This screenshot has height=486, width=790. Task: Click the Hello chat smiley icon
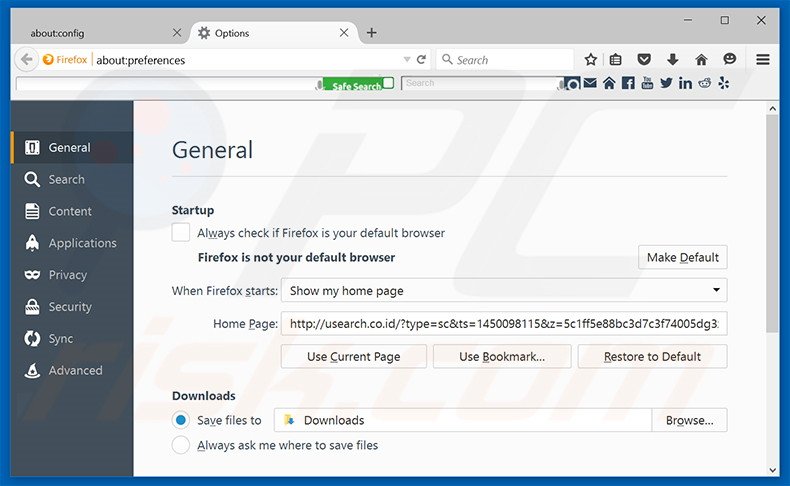(729, 59)
